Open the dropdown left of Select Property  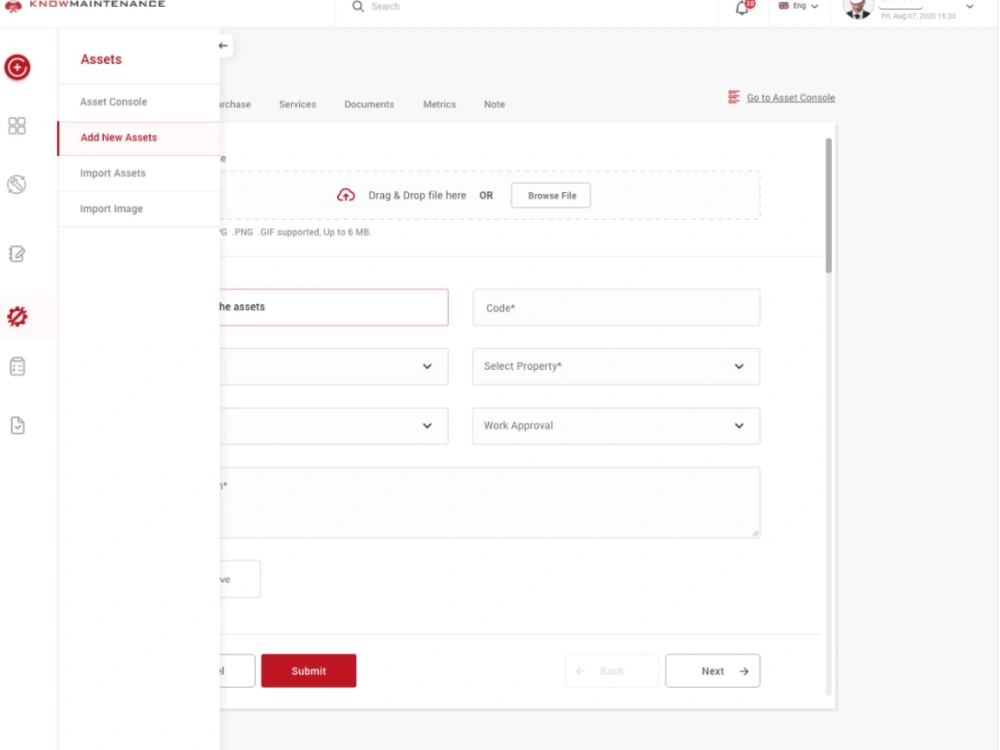(x=334, y=366)
